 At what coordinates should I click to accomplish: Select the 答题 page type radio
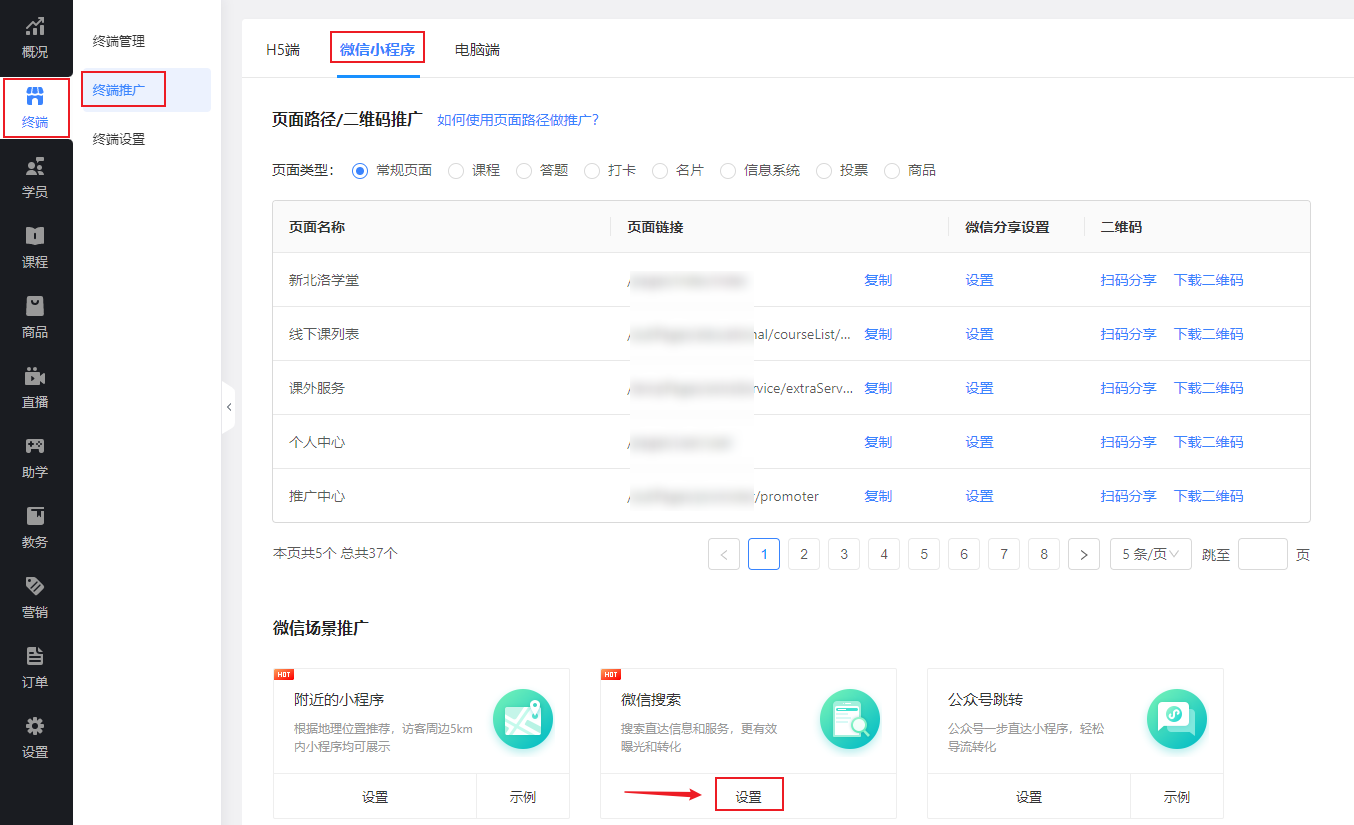point(524,171)
